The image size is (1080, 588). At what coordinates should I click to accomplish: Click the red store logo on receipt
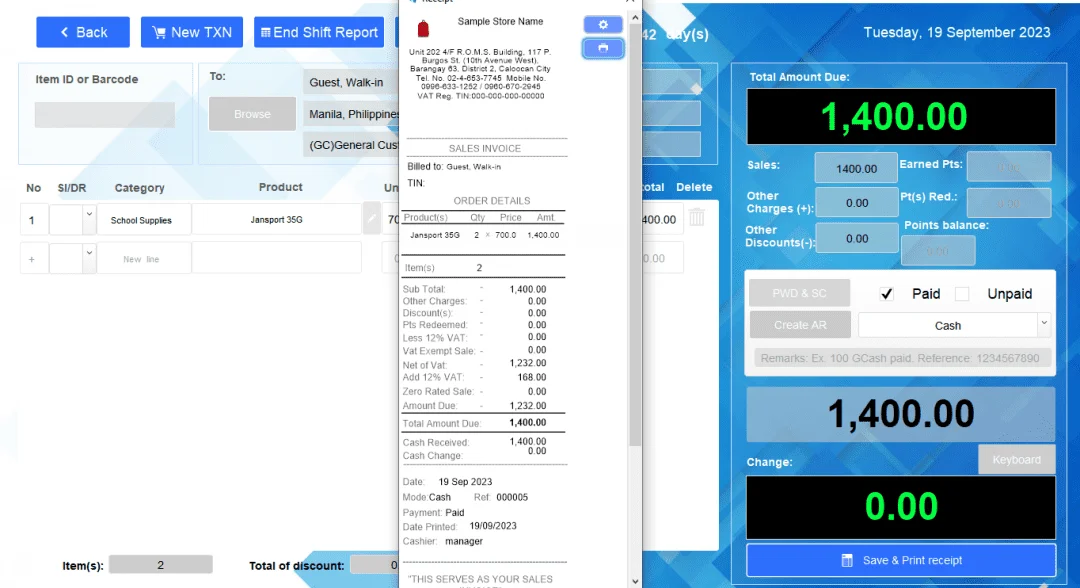click(423, 29)
